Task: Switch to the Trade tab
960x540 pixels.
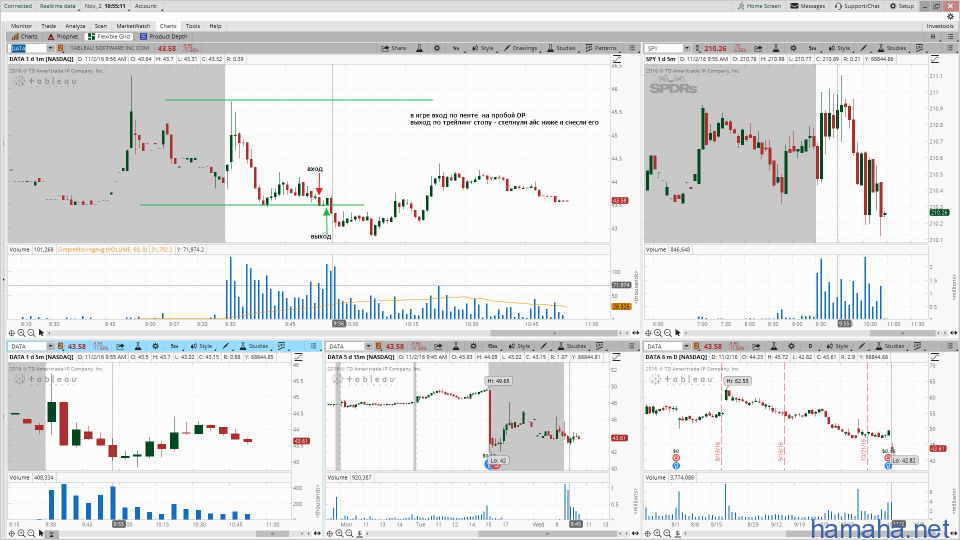Action: [x=48, y=26]
